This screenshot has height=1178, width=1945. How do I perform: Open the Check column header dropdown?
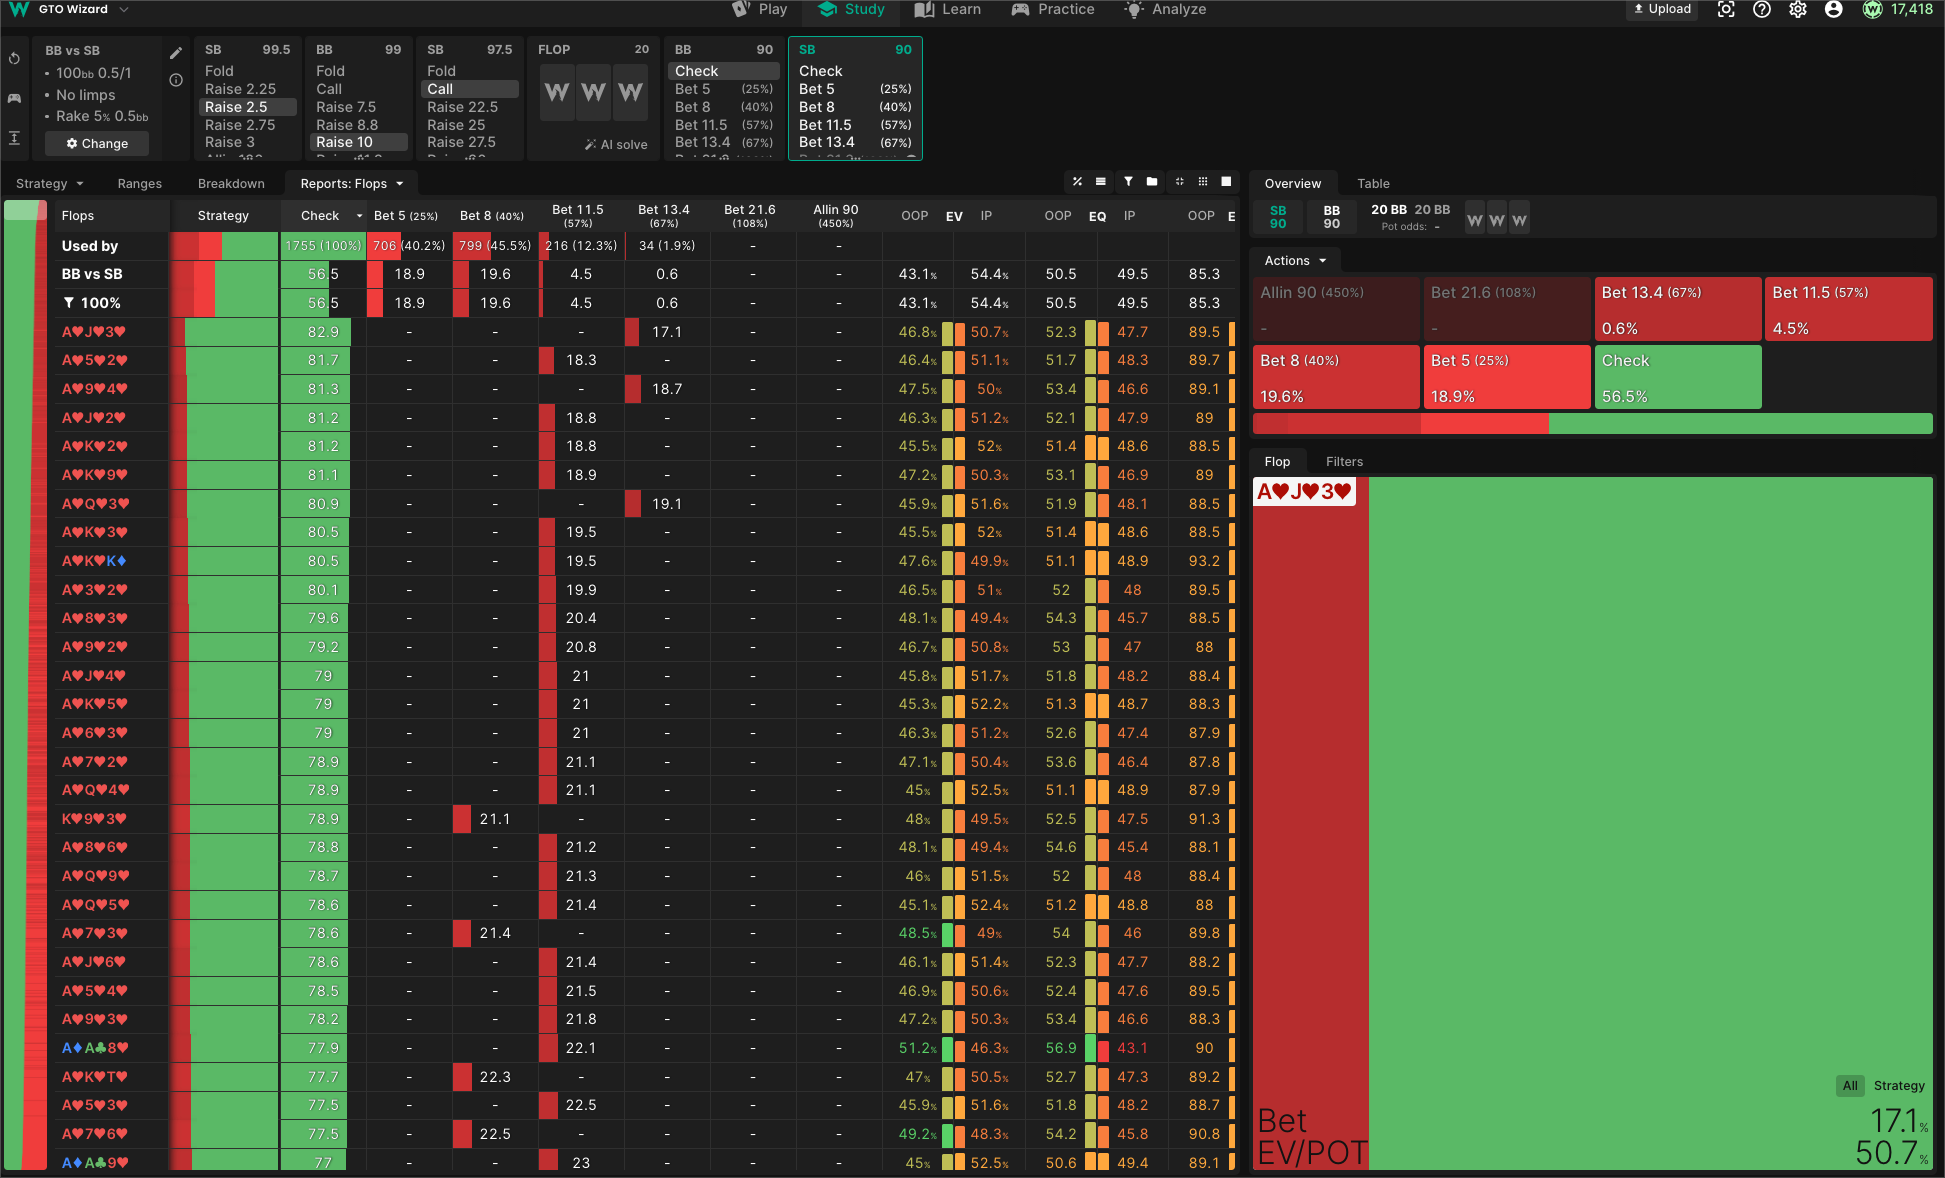[x=324, y=215]
